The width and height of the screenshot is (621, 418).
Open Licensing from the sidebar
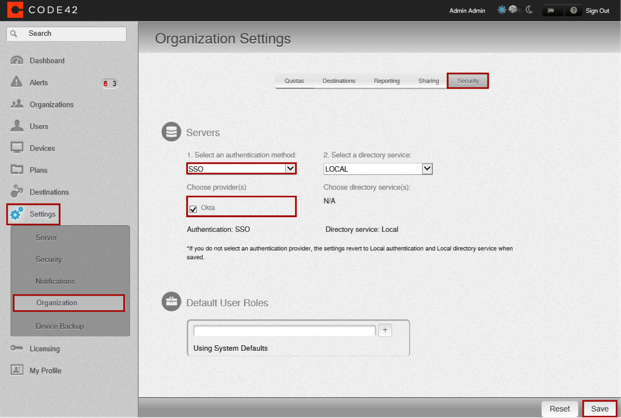pyautogui.click(x=44, y=349)
